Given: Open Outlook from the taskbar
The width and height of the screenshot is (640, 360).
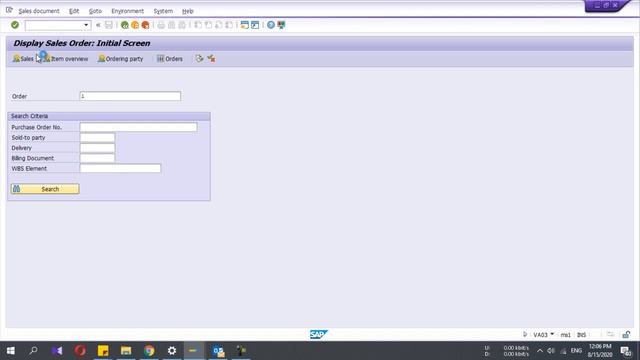Looking at the screenshot, I should [x=218, y=351].
